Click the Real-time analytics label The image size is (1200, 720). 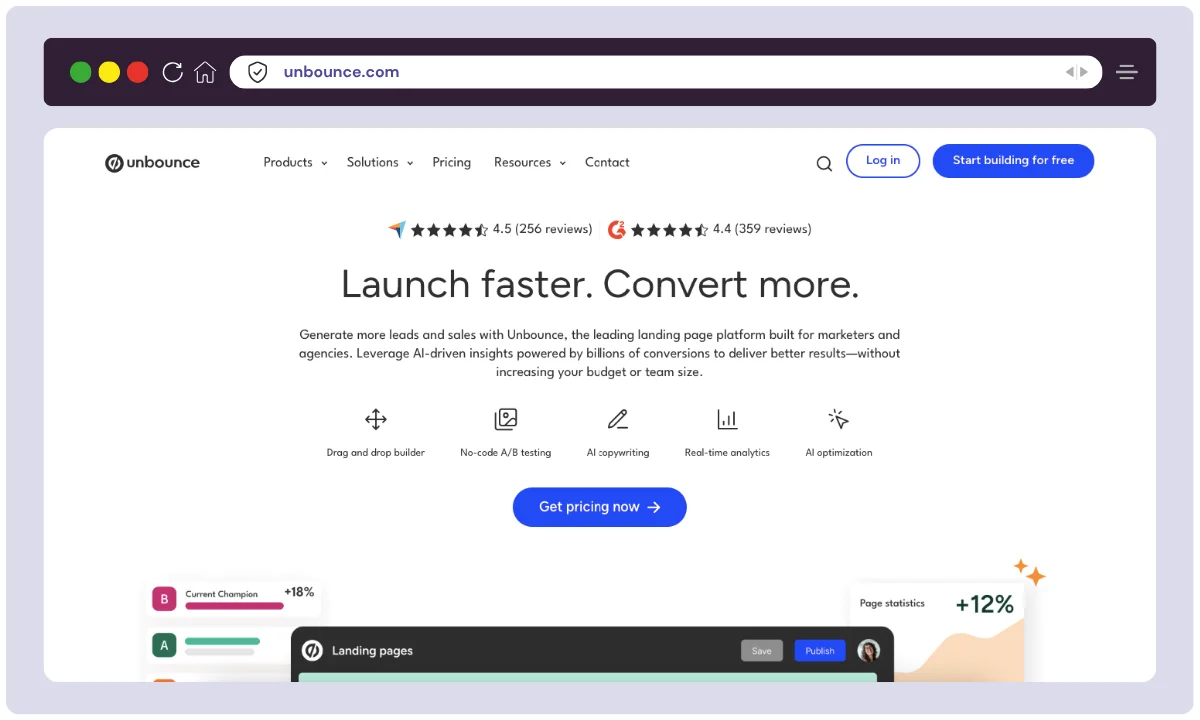pos(727,453)
